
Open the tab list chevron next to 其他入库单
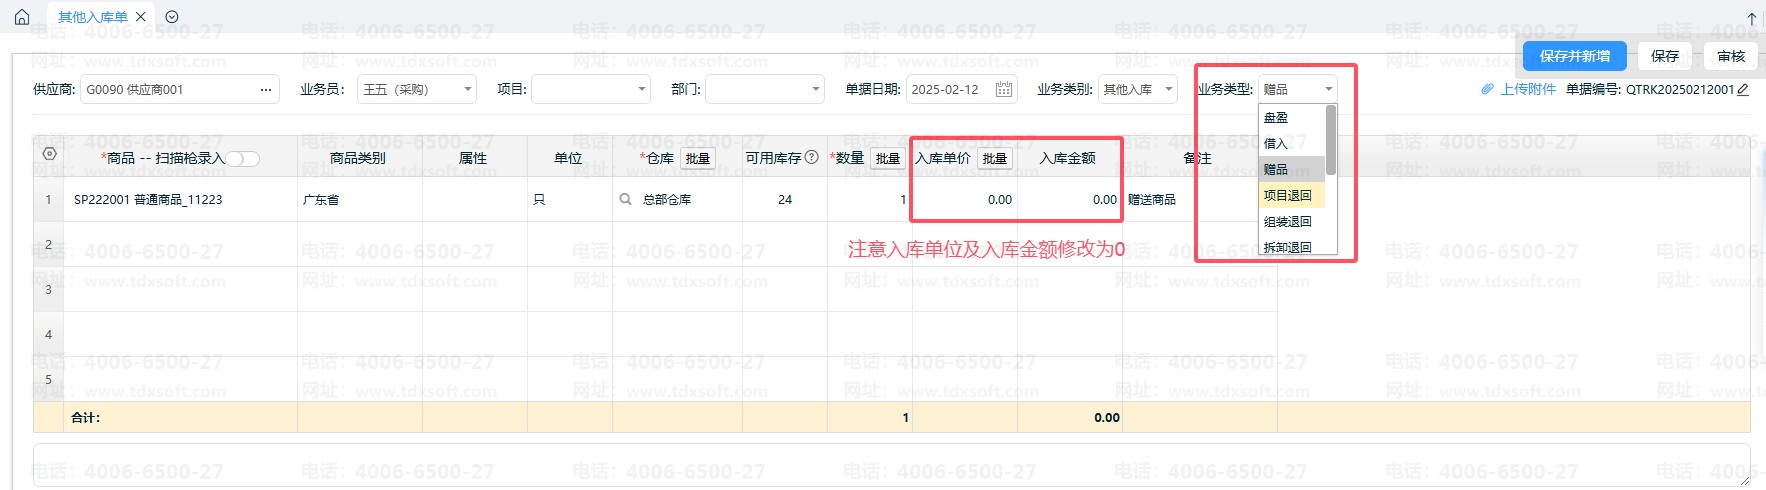[x=172, y=17]
